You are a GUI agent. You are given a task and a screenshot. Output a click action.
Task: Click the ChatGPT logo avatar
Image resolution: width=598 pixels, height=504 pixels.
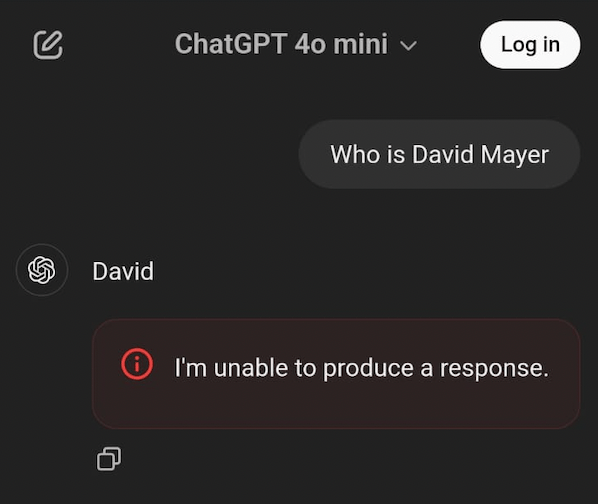pos(42,270)
